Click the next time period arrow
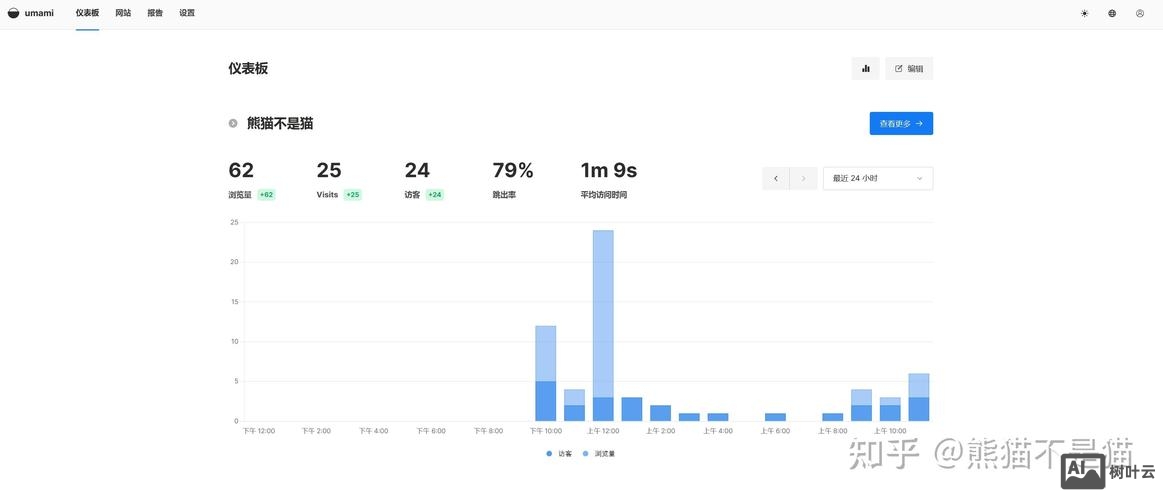The height and width of the screenshot is (500, 1163). [x=803, y=178]
